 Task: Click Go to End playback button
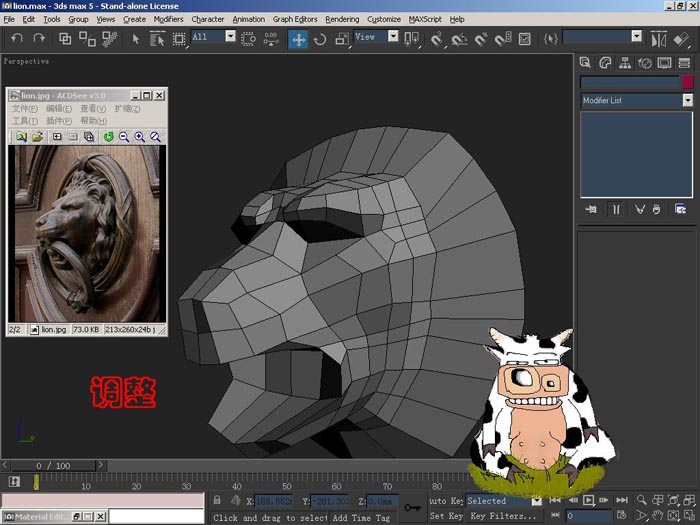click(x=621, y=500)
